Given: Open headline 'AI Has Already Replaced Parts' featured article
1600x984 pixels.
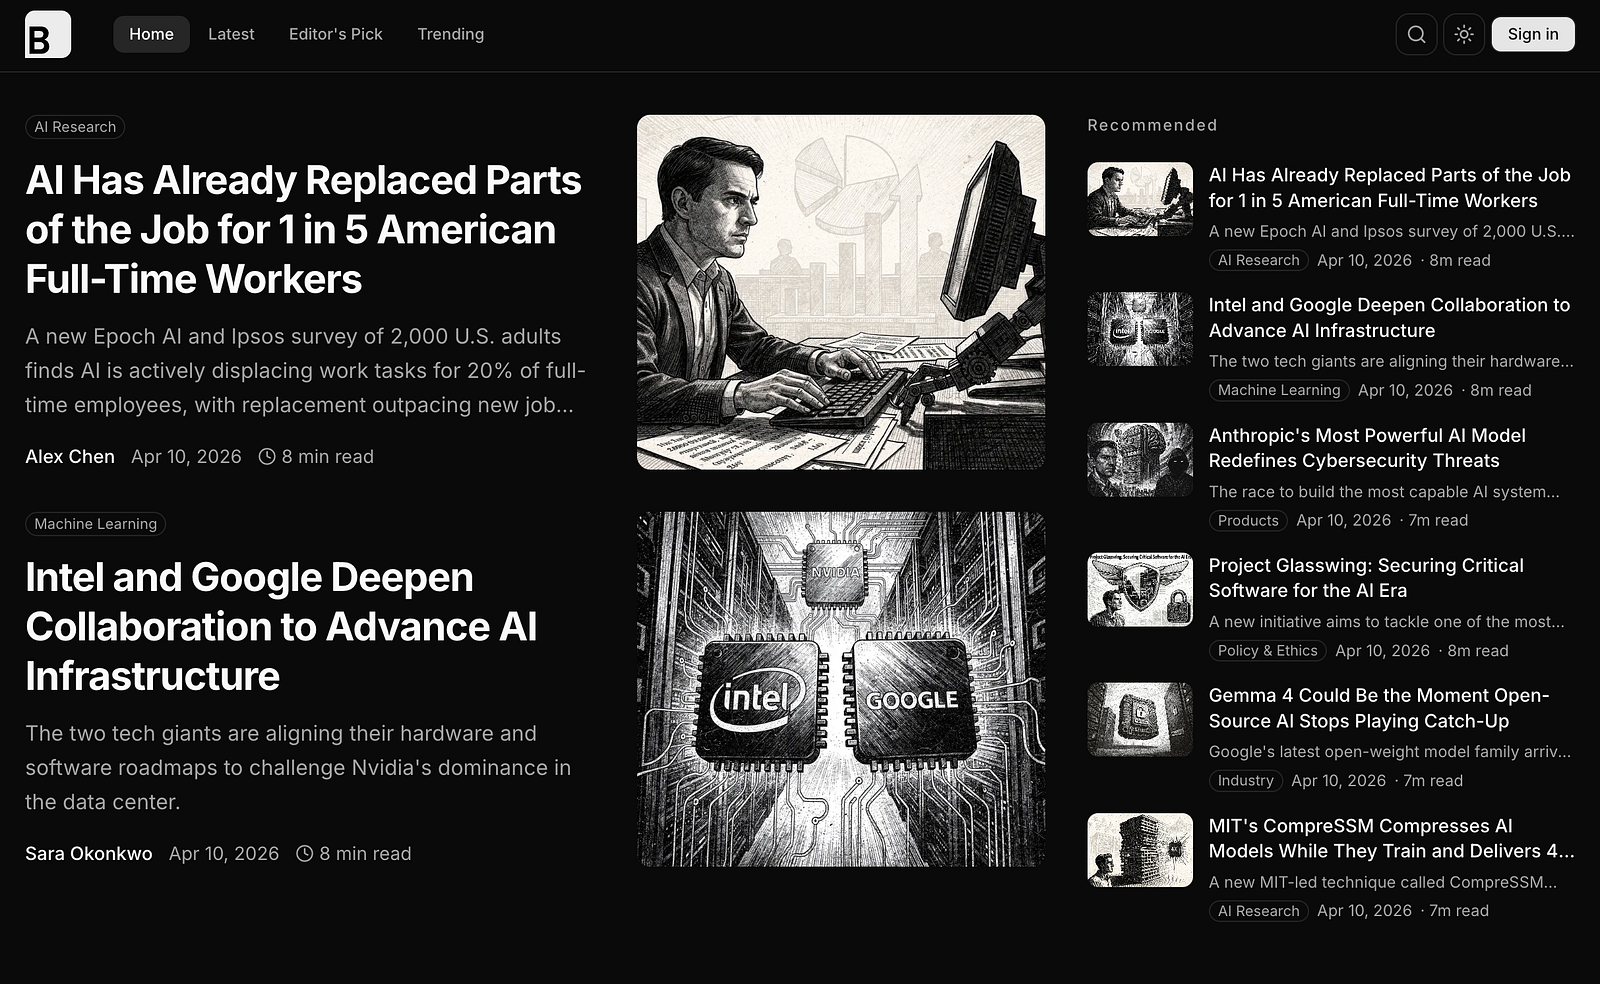Looking at the screenshot, I should (x=303, y=229).
